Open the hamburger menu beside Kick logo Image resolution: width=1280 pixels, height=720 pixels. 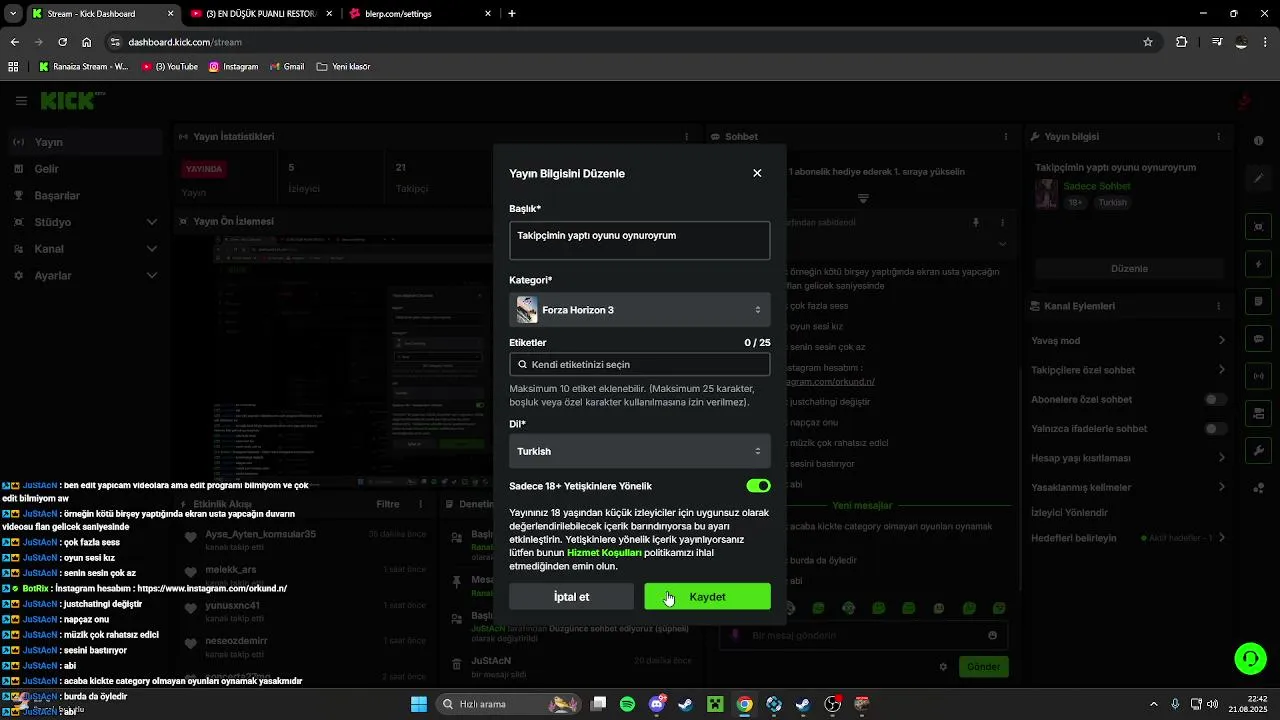point(21,101)
